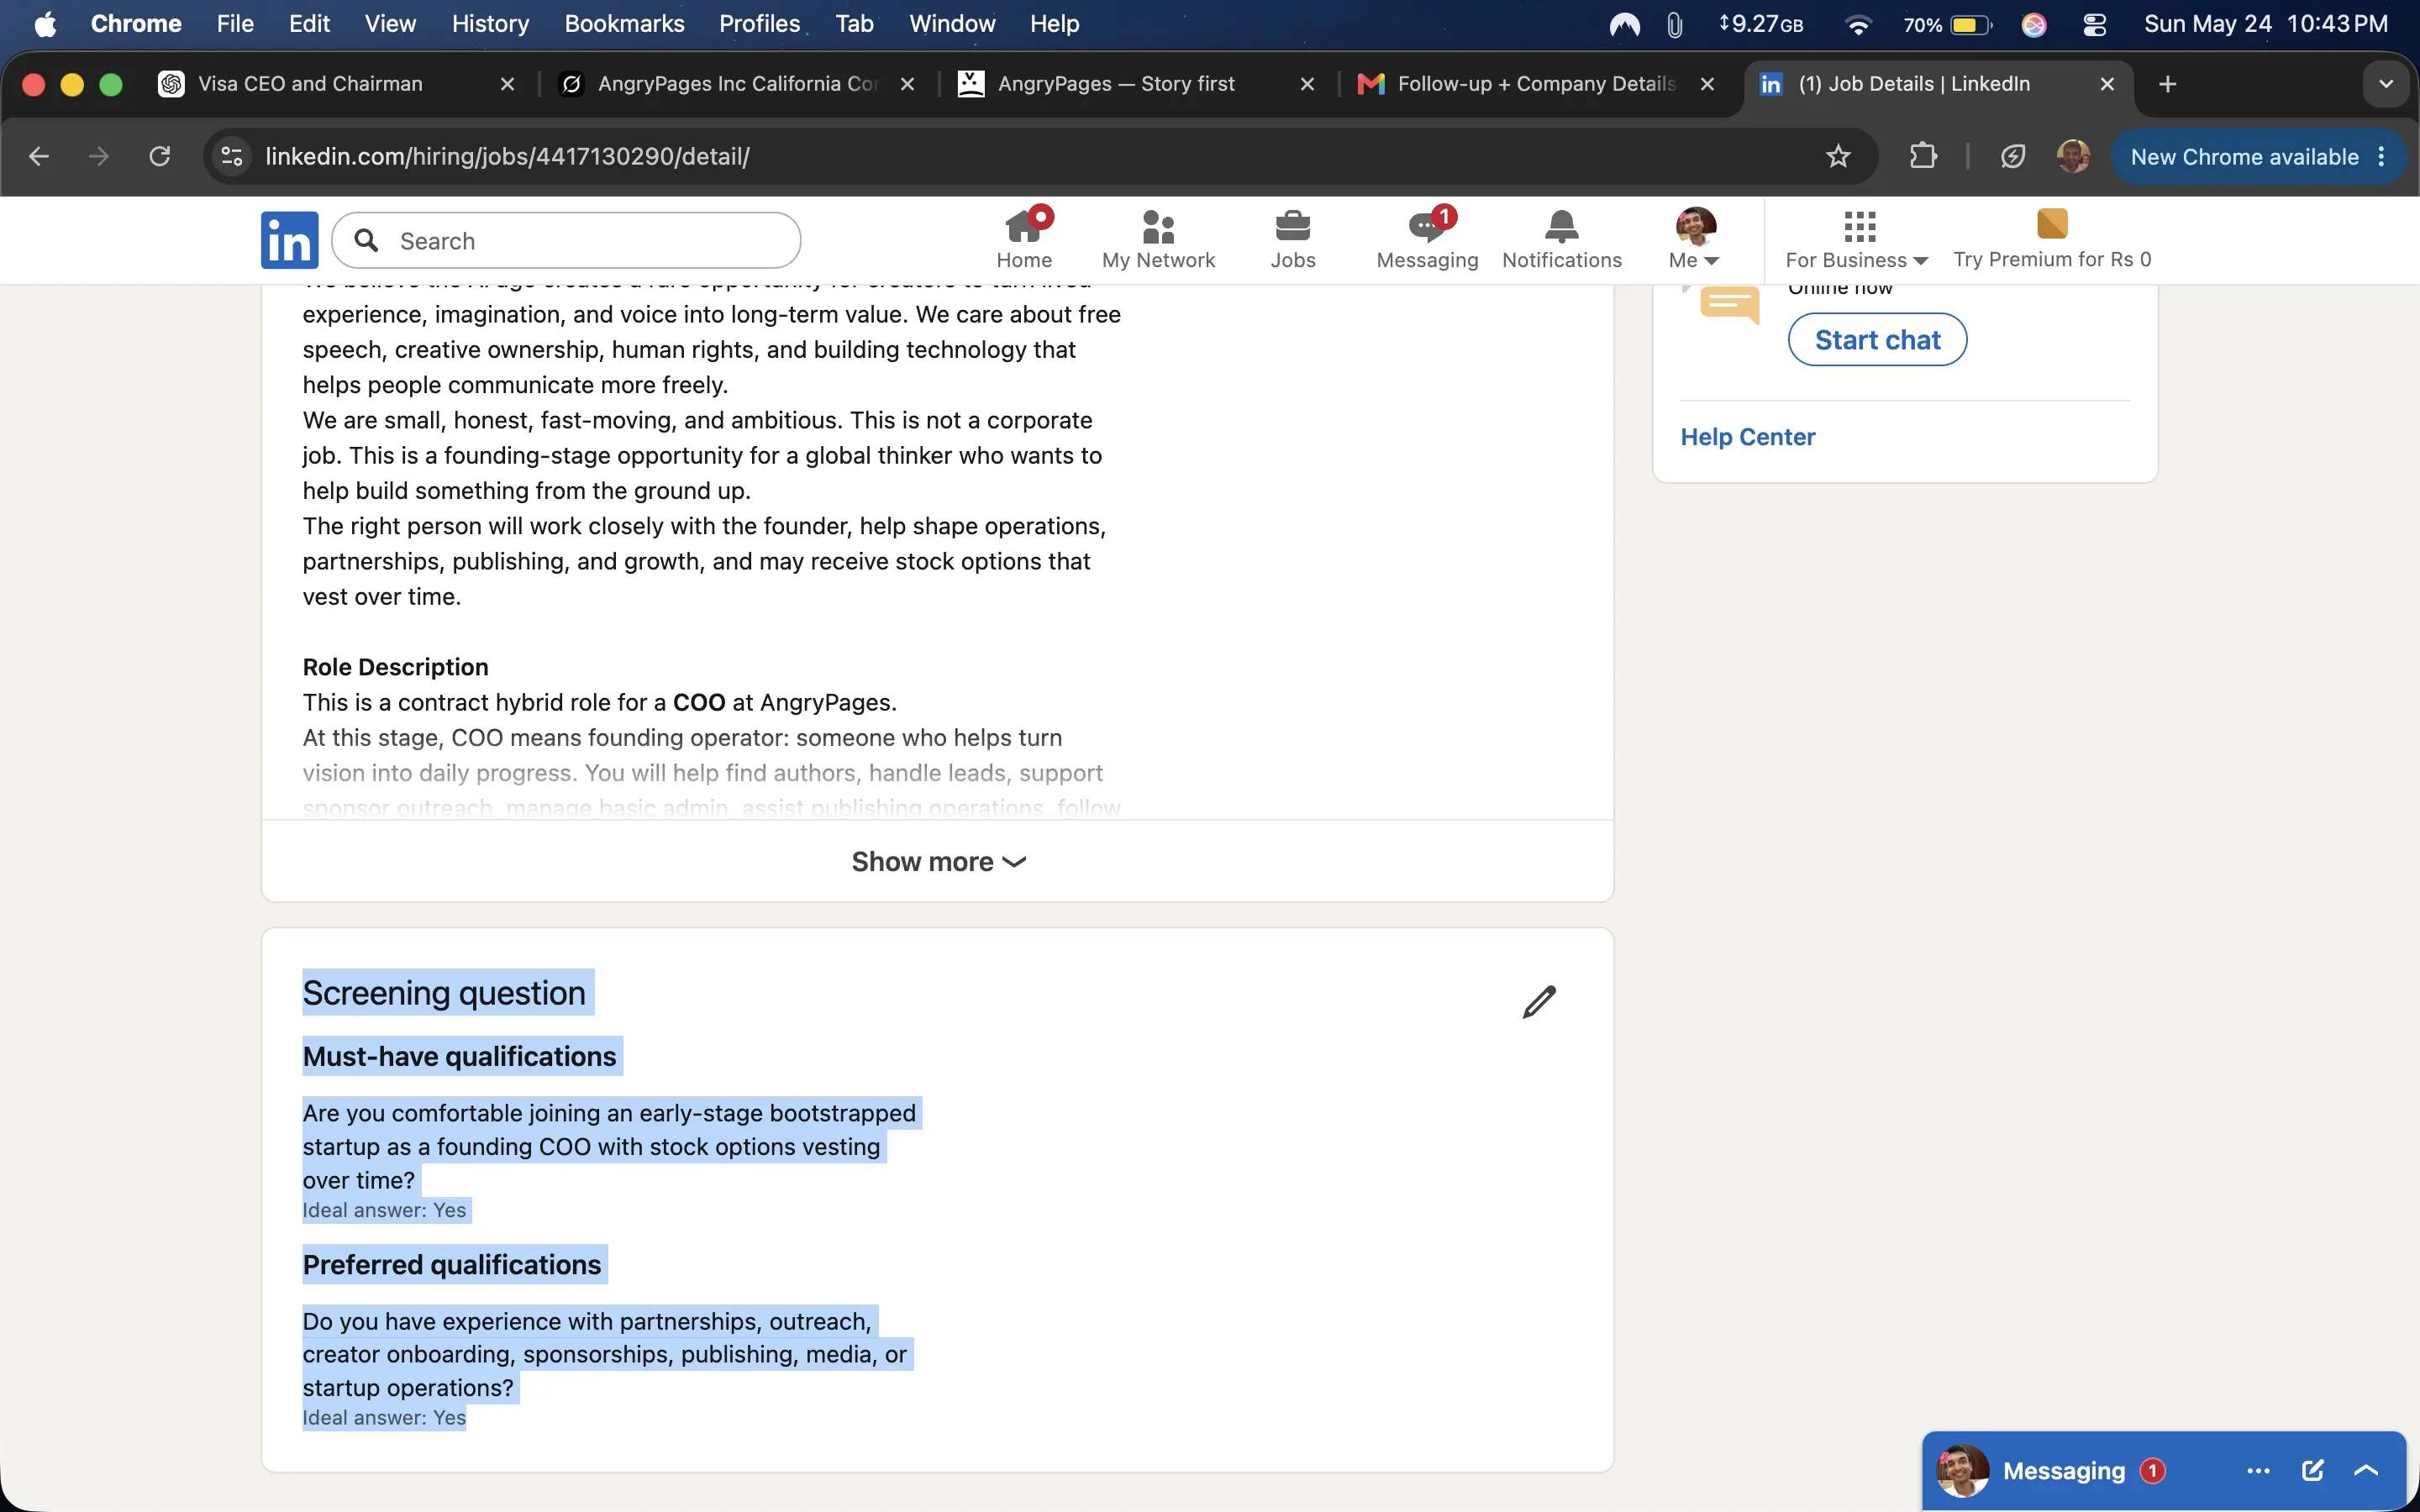The height and width of the screenshot is (1512, 2420).
Task: Open the Notifications bell icon
Action: [x=1561, y=240]
